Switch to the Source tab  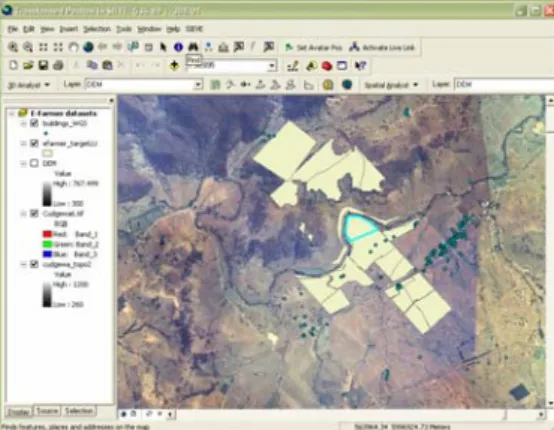pyautogui.click(x=47, y=411)
